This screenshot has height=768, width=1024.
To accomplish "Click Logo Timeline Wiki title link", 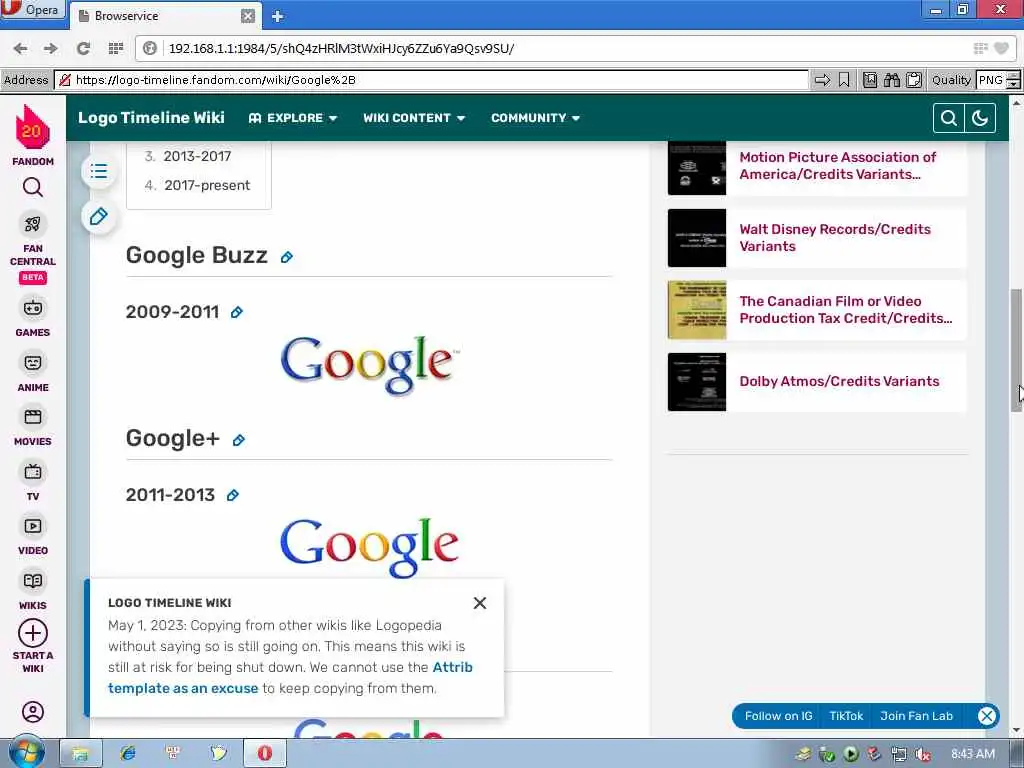I will click(151, 118).
